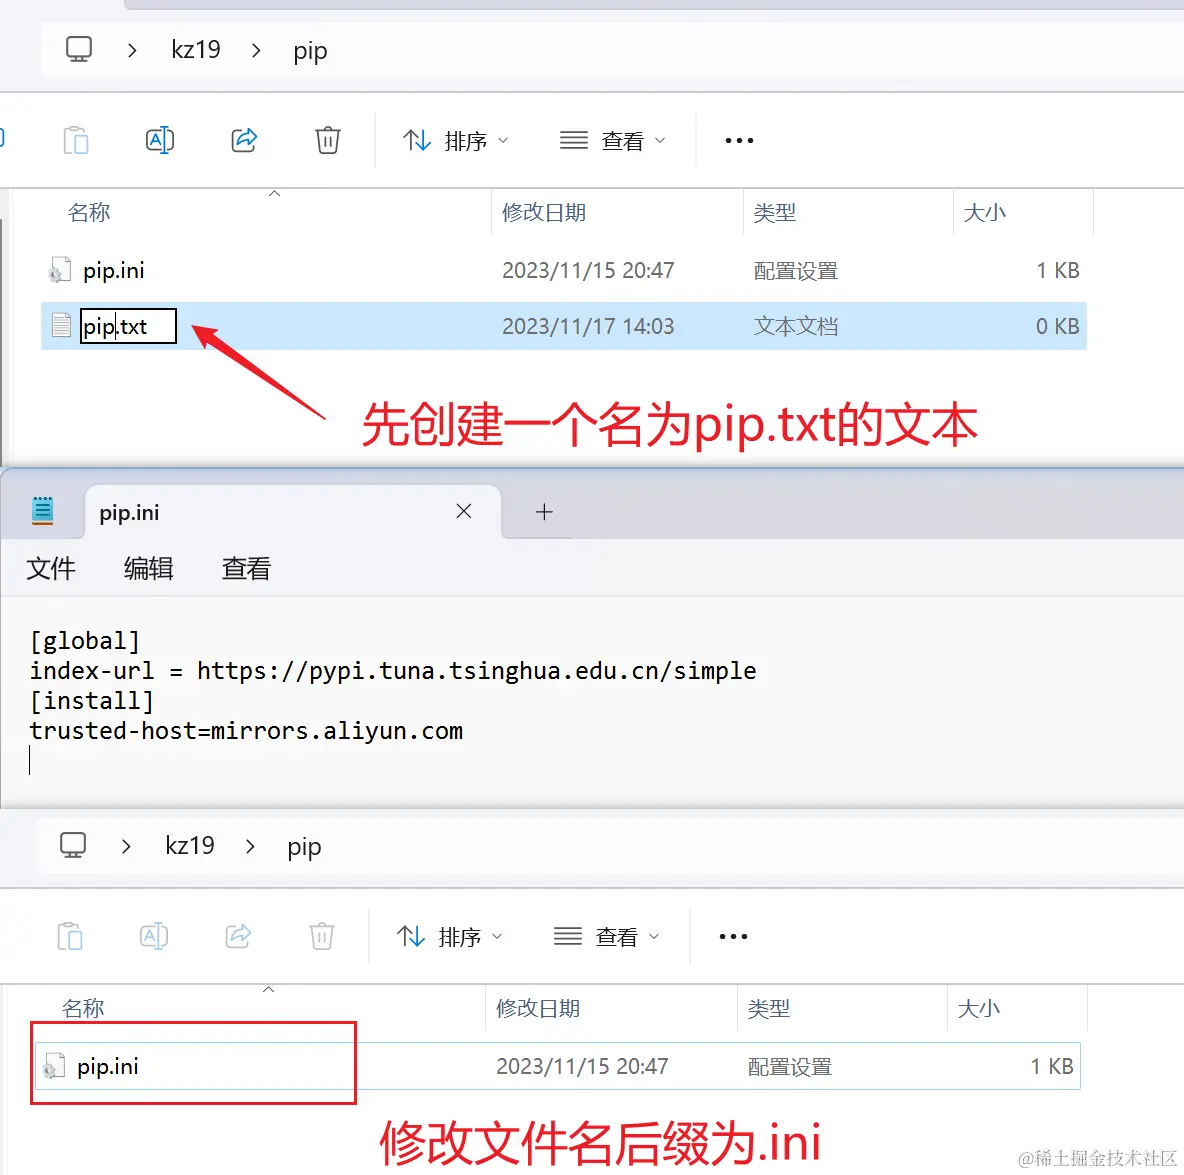The image size is (1184, 1175).
Task: Click the 2023/11/17 14:03 date cell
Action: (588, 326)
